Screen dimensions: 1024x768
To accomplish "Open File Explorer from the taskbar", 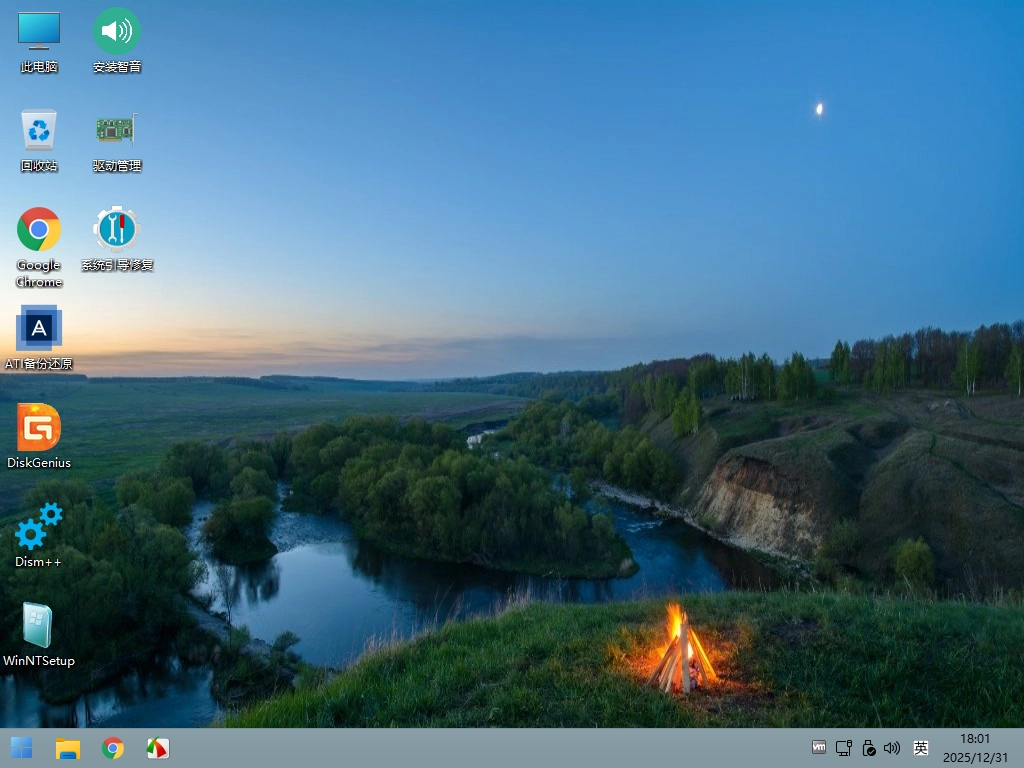I will pos(67,748).
